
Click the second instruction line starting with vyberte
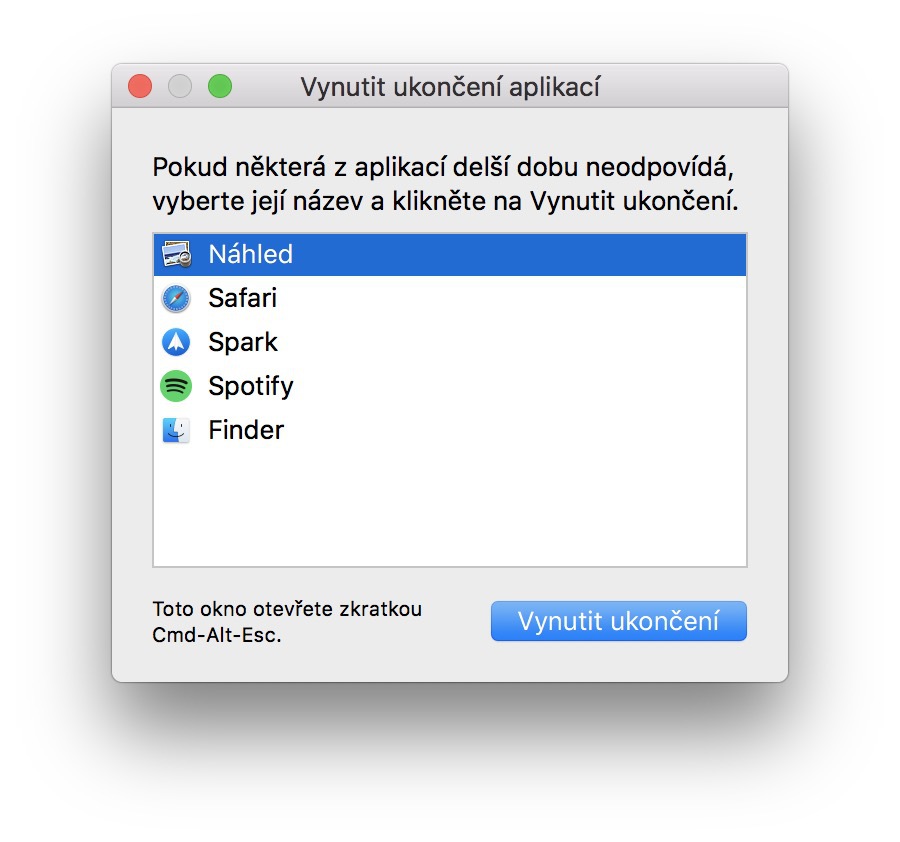(x=445, y=201)
